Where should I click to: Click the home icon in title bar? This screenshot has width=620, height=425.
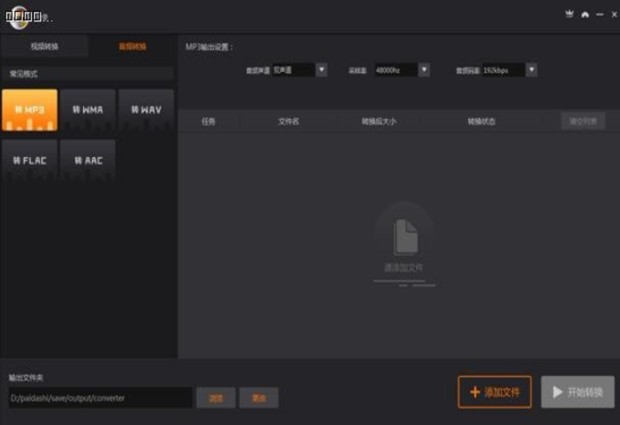pos(585,15)
